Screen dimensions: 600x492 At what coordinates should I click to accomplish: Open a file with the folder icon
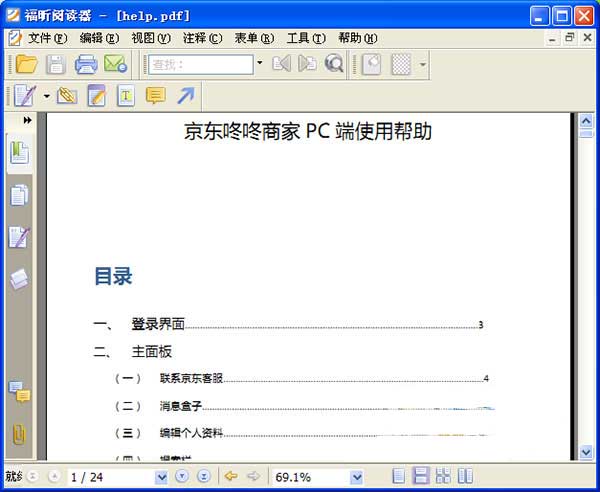pyautogui.click(x=26, y=64)
